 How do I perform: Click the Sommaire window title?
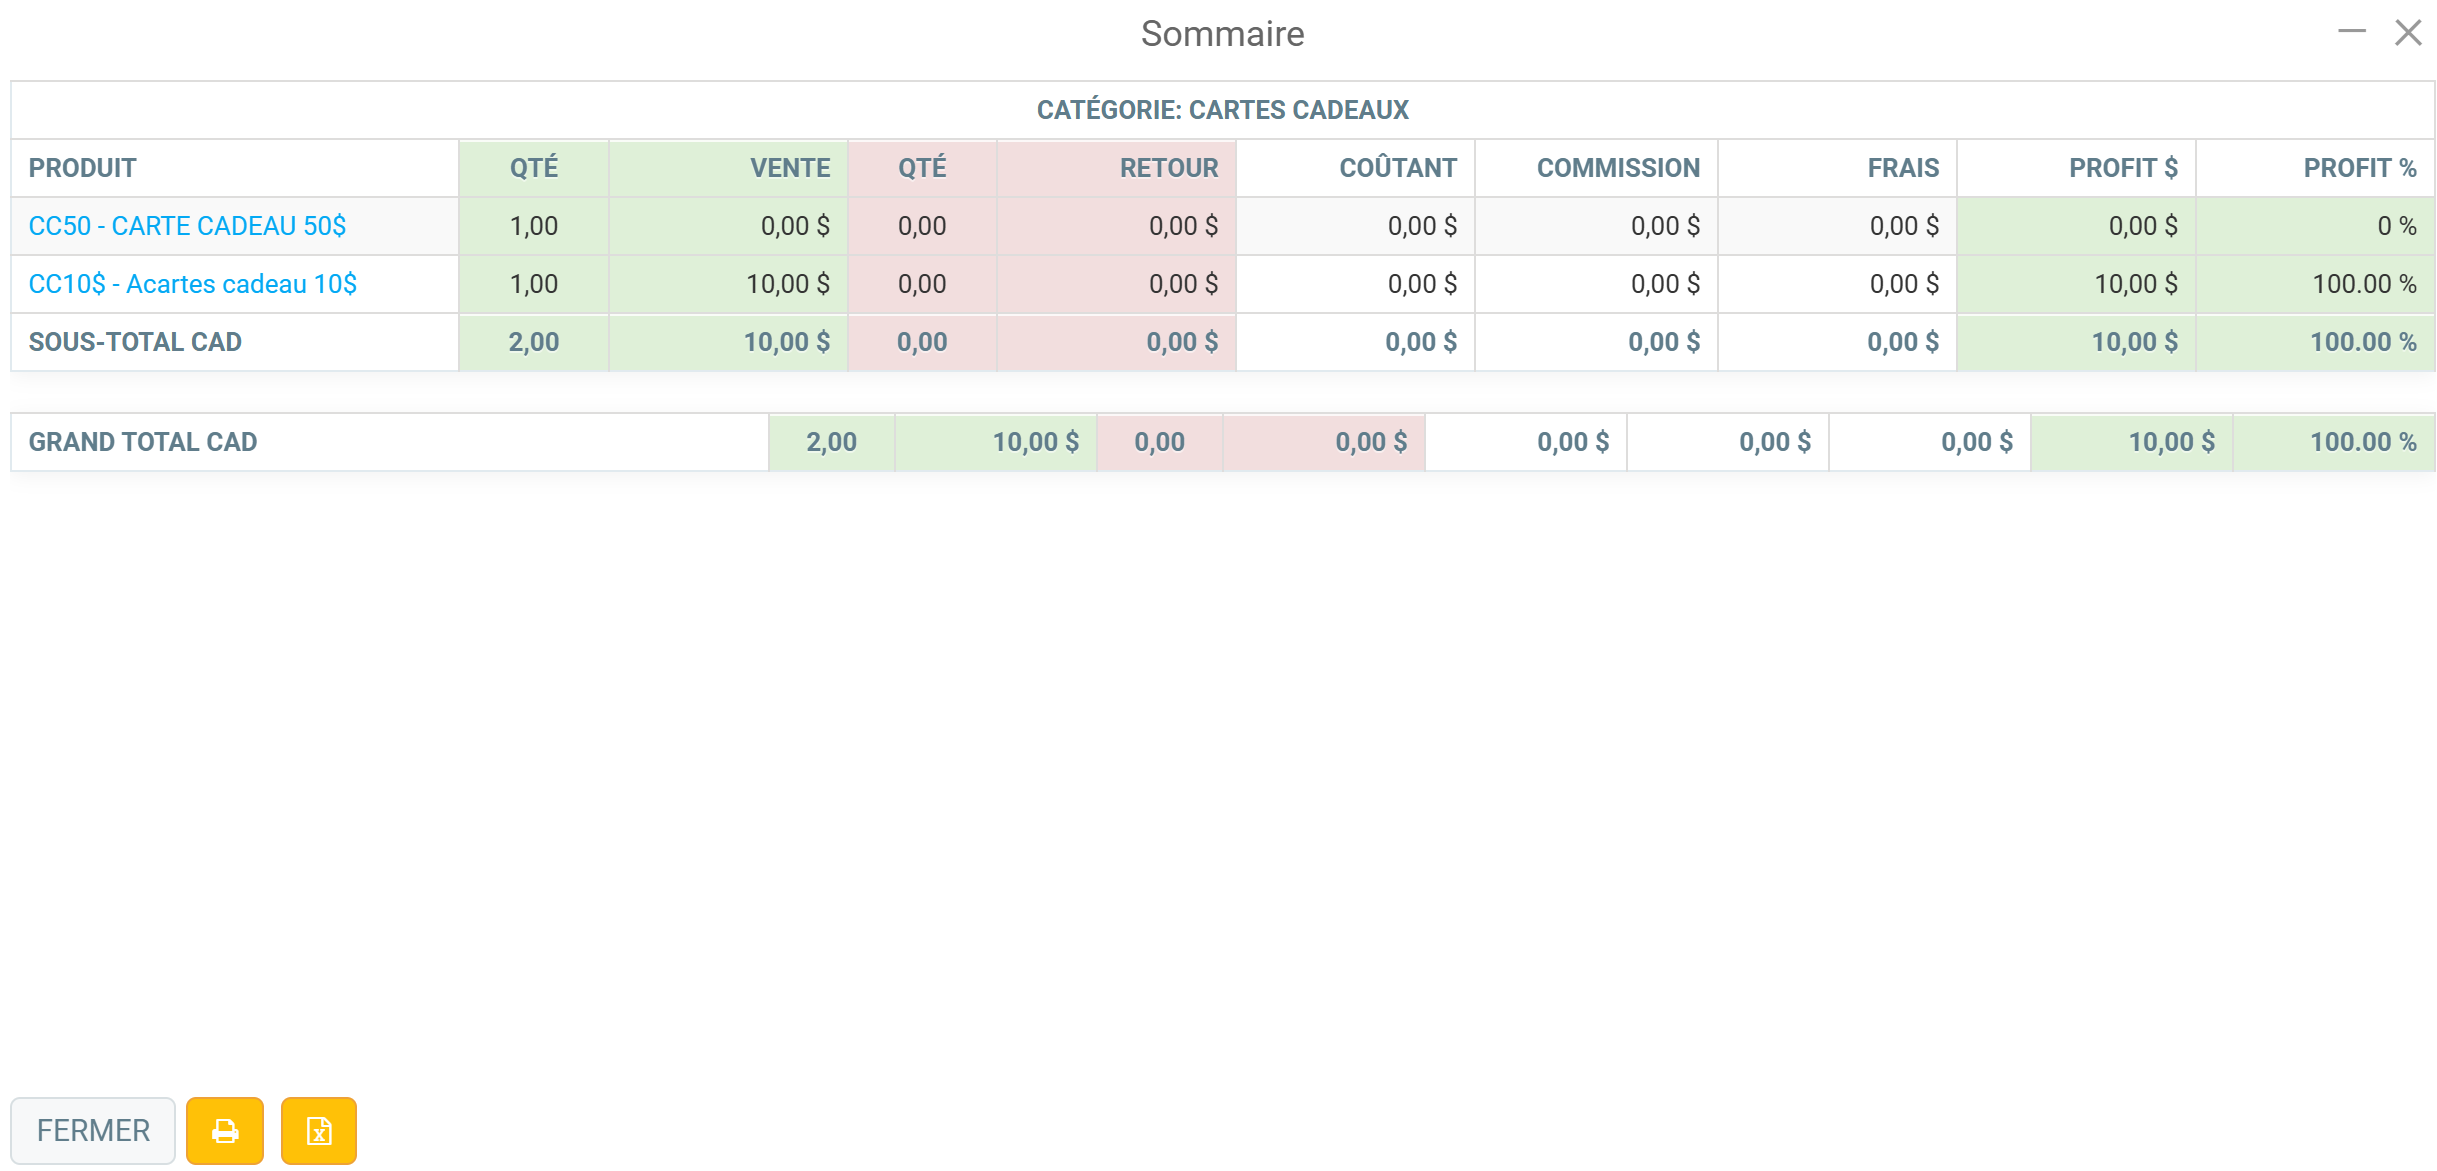click(1222, 34)
